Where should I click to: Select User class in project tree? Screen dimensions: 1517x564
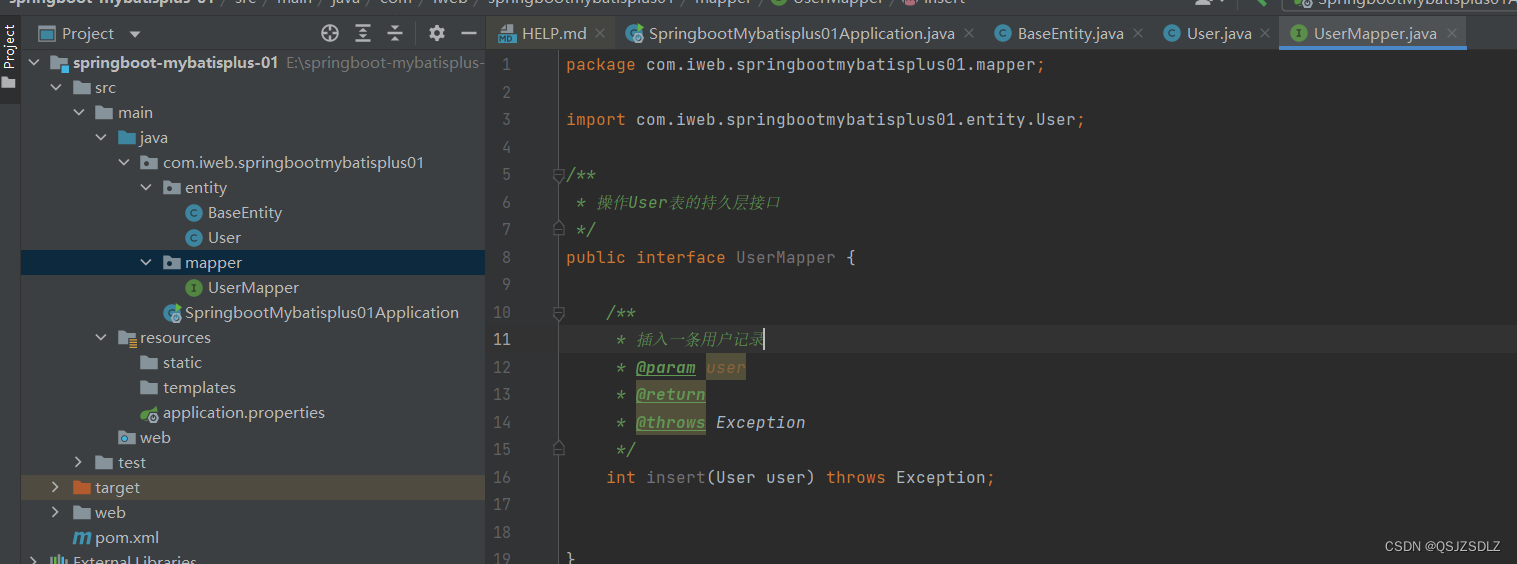point(224,238)
